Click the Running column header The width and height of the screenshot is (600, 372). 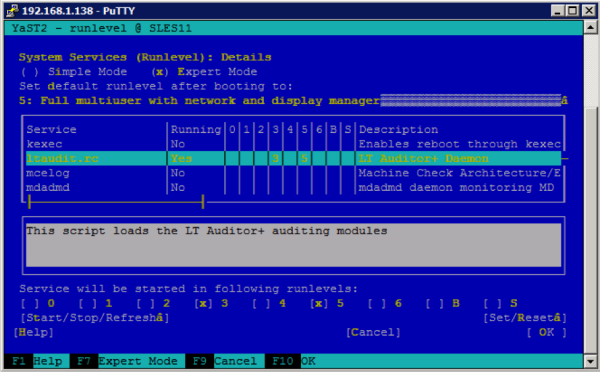tap(196, 130)
